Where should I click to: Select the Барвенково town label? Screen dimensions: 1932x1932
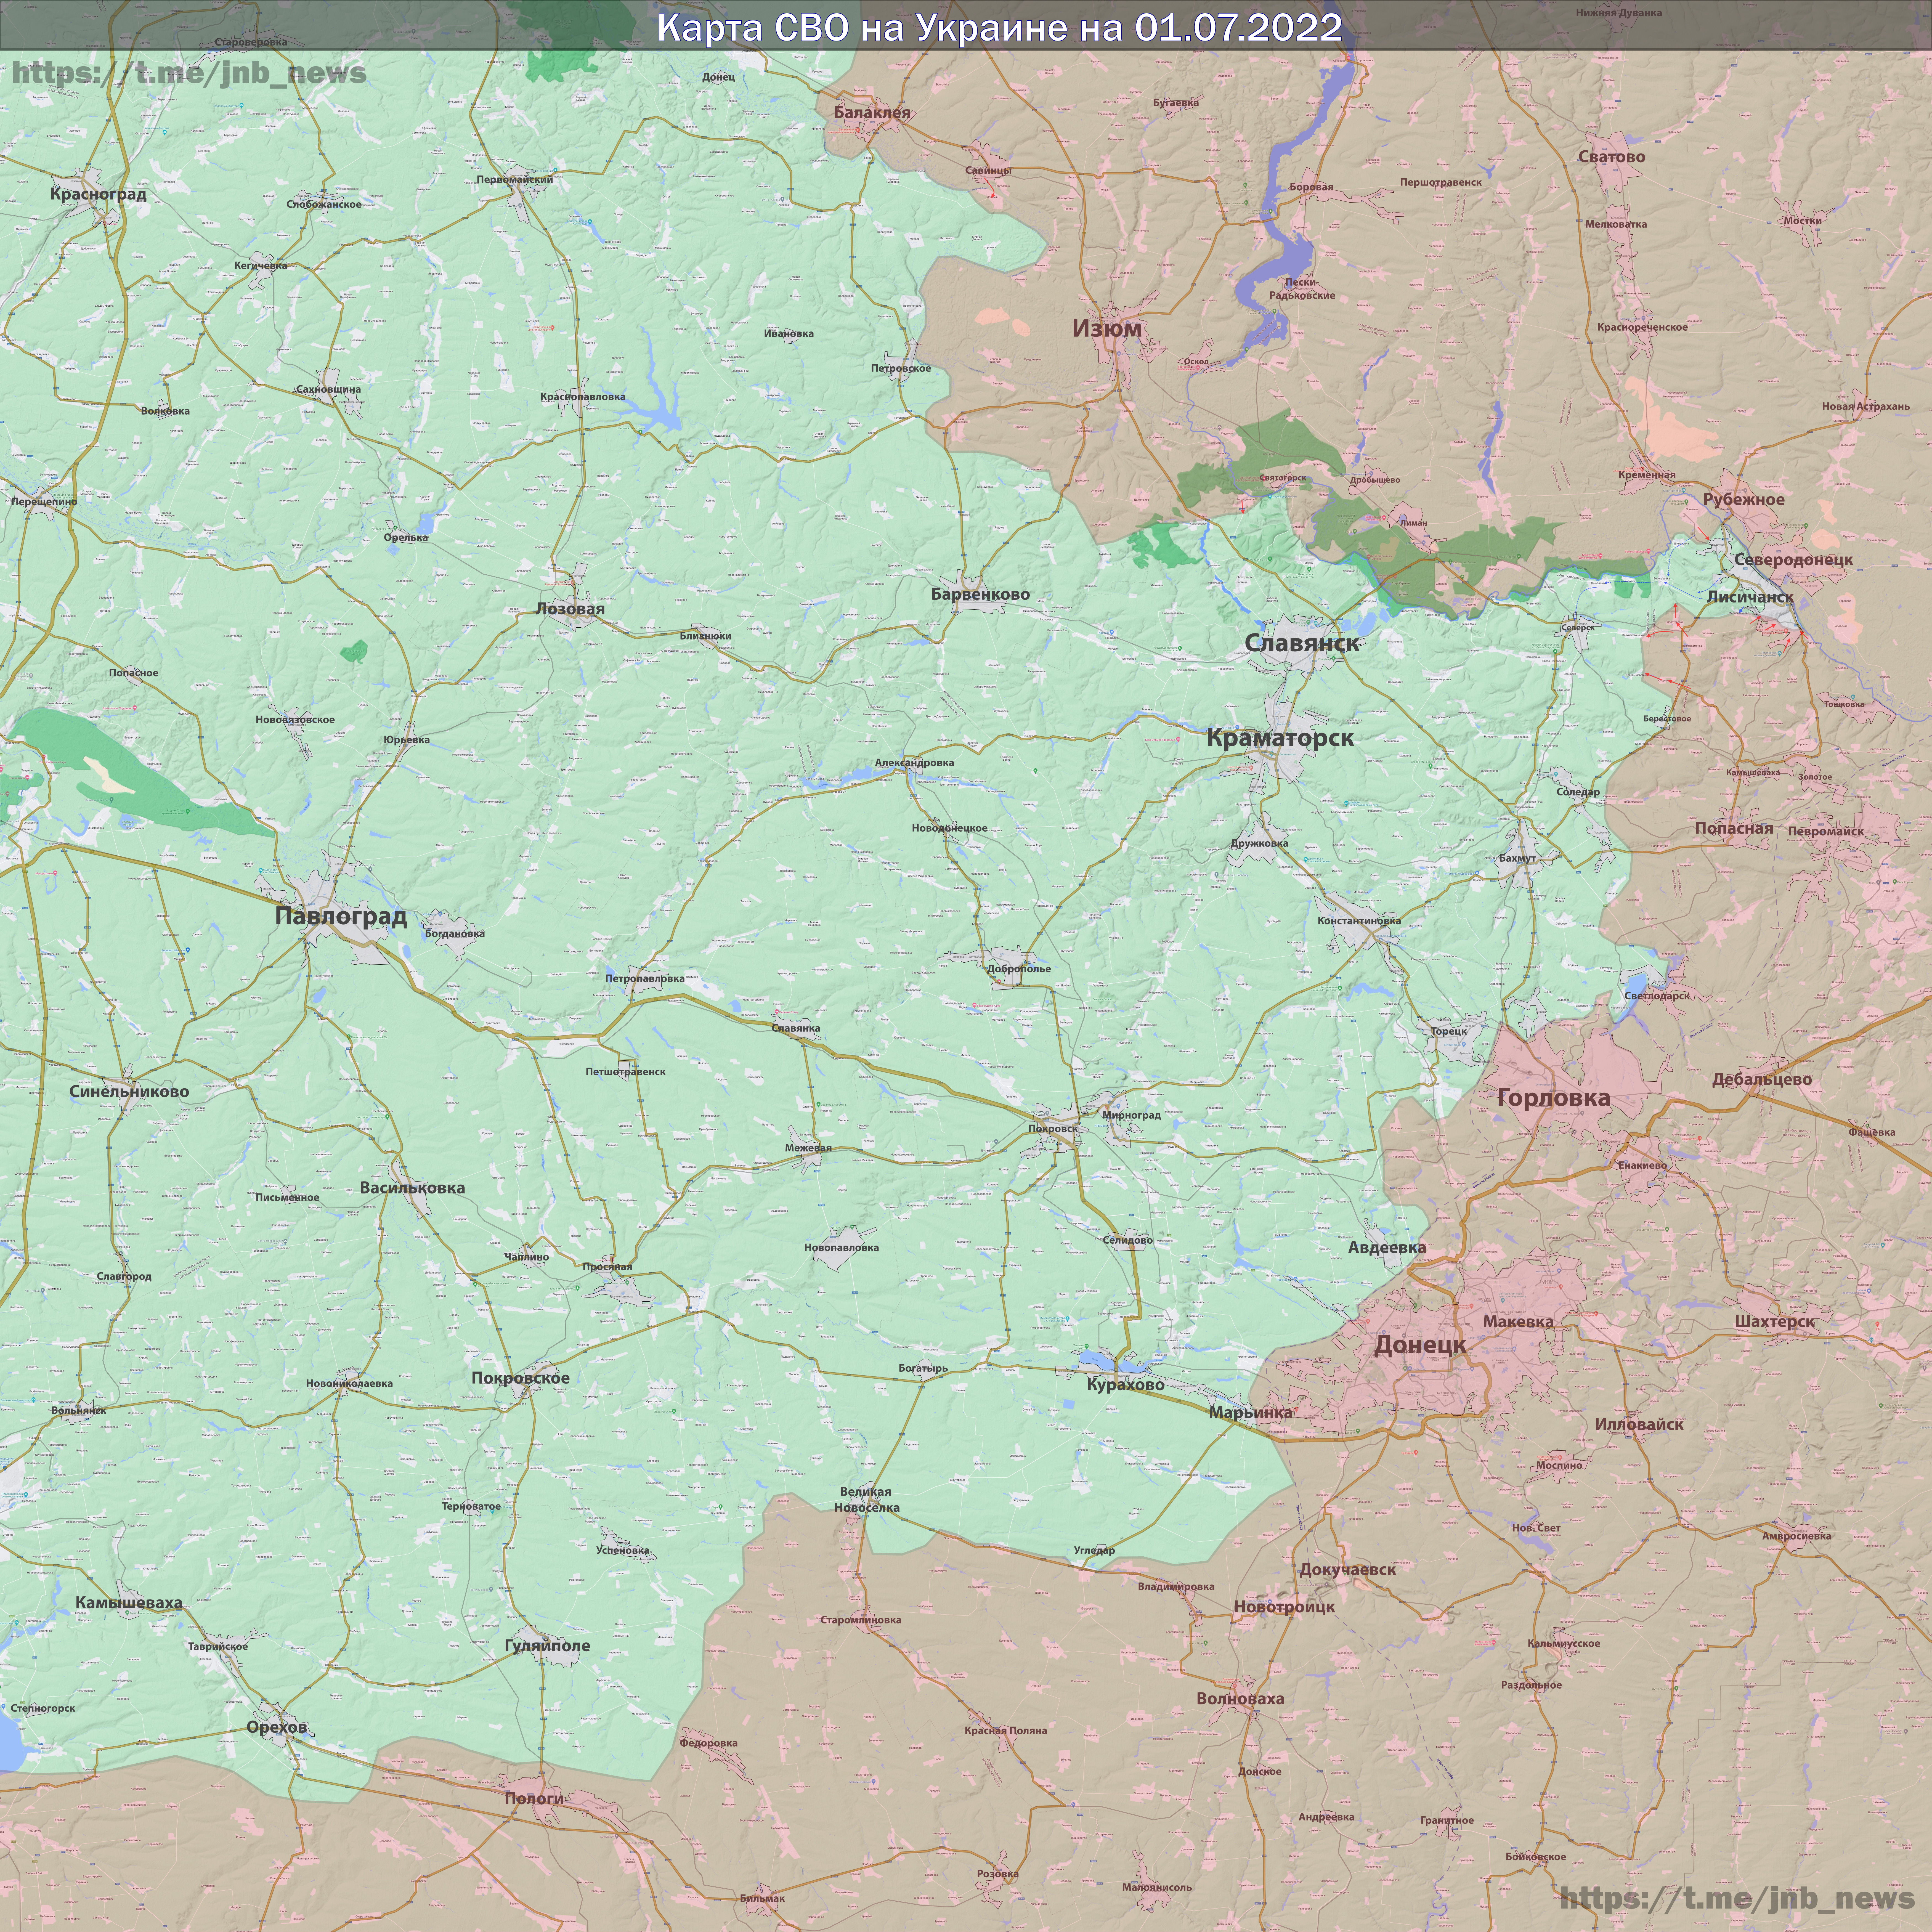coord(980,594)
